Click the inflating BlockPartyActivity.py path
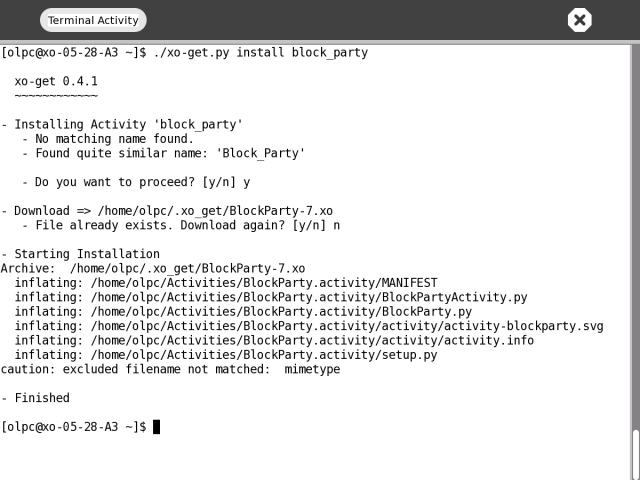This screenshot has width=640, height=480. point(309,297)
